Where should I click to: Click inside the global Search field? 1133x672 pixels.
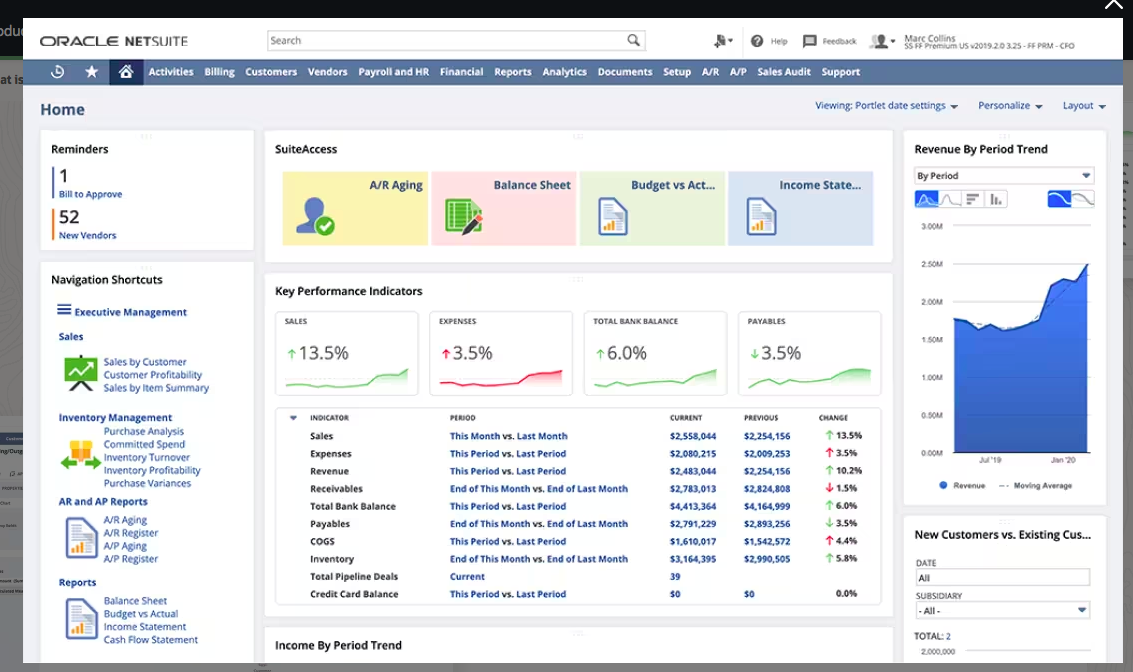440,40
